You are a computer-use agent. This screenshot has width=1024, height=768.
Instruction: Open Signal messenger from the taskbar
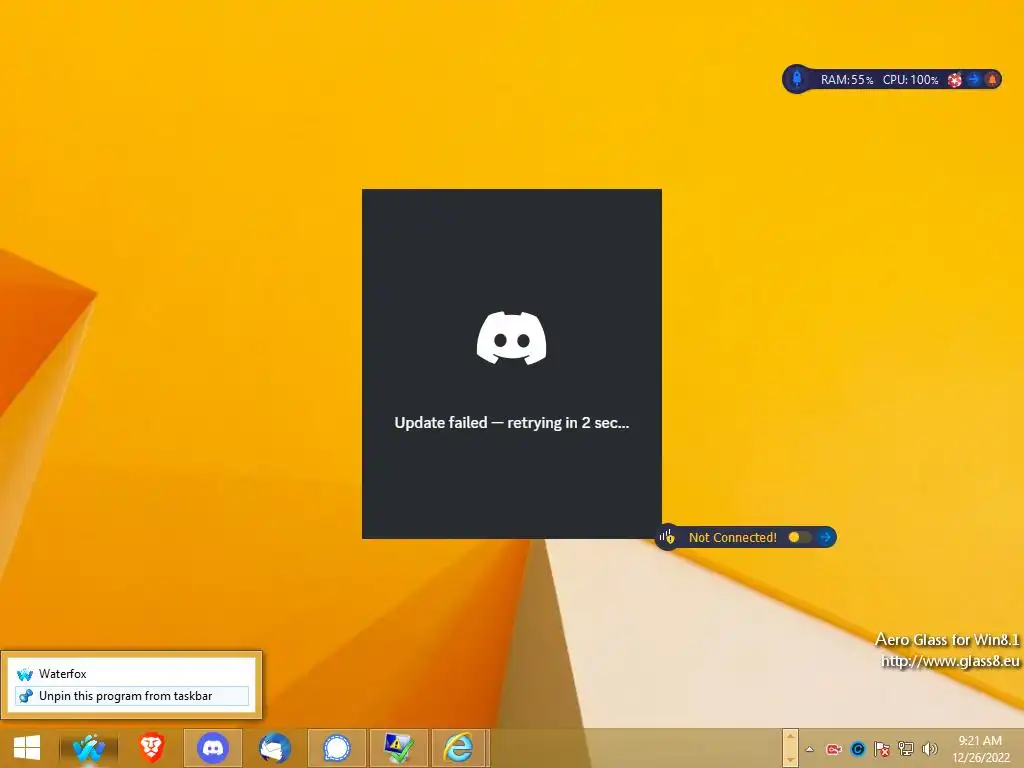(x=337, y=748)
